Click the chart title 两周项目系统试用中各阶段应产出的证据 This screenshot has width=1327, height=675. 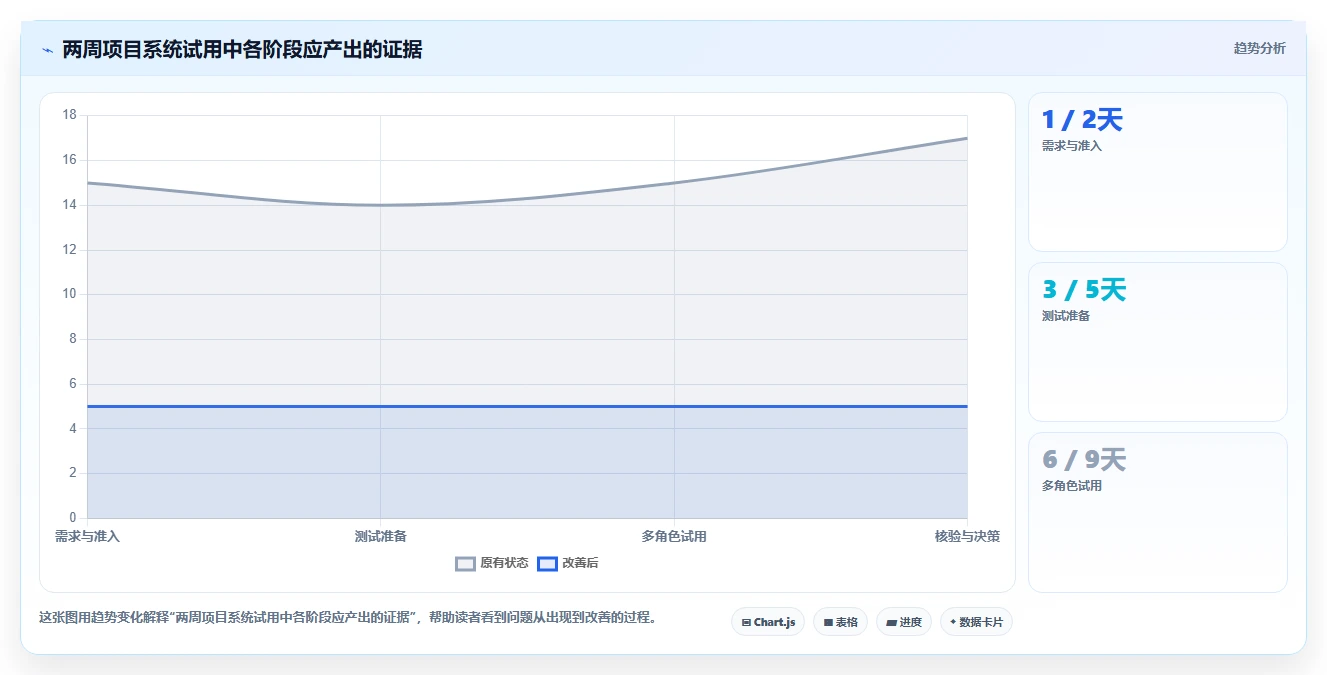(x=242, y=50)
